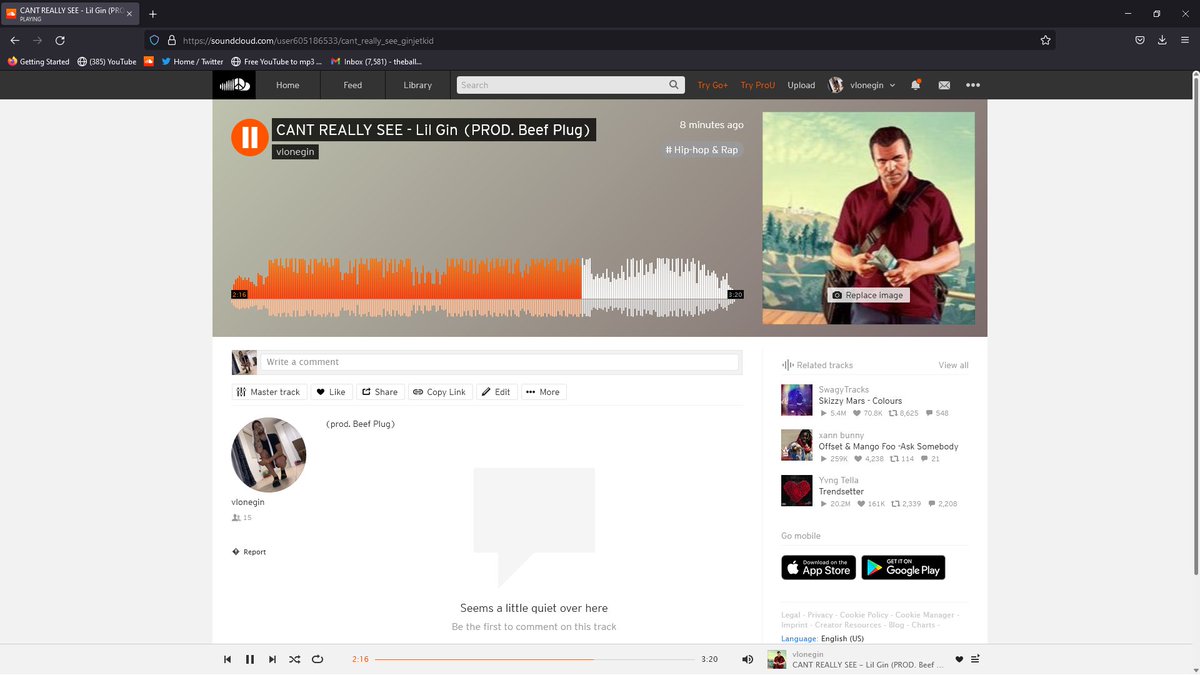Viewport: 1200px width, 675px height.
Task: Open the messages envelope icon
Action: point(944,85)
